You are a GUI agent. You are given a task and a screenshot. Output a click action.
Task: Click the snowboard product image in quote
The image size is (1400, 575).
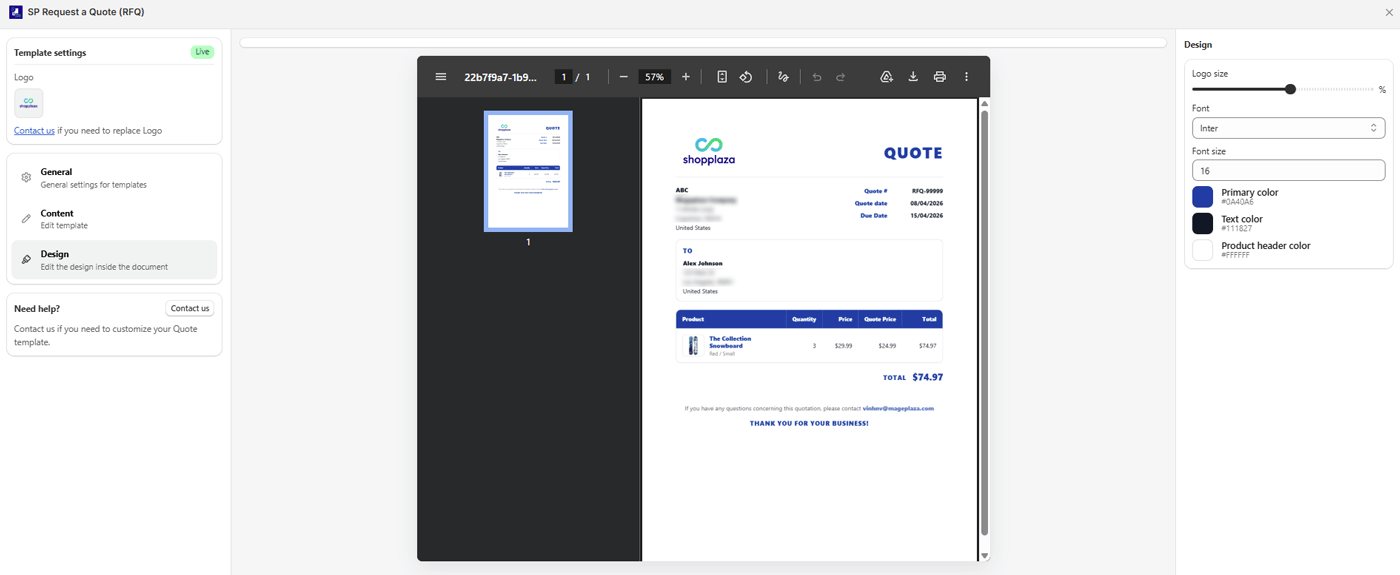(694, 346)
